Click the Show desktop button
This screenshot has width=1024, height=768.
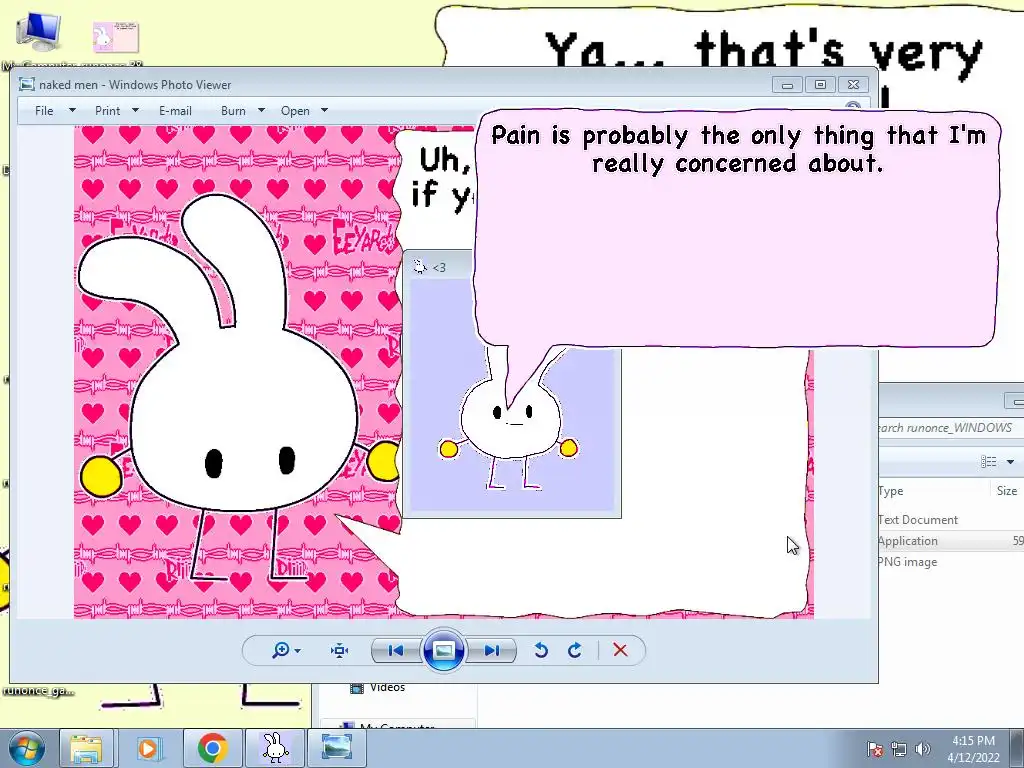pos(1018,748)
